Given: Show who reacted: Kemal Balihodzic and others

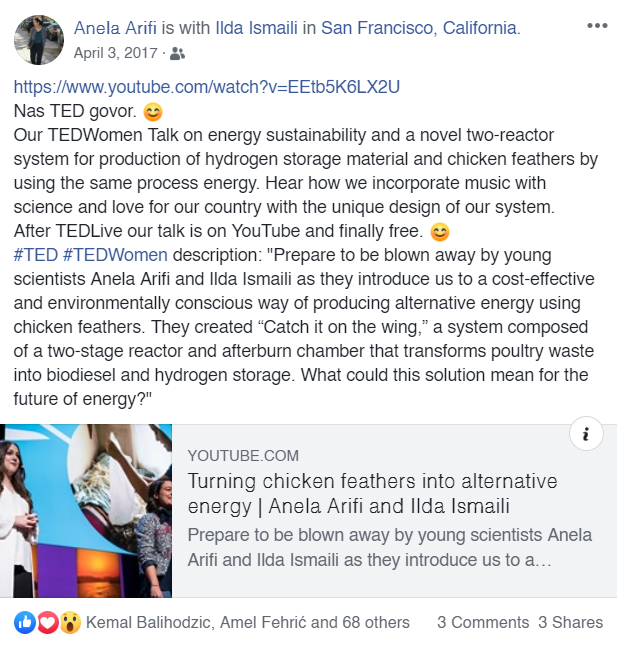Looking at the screenshot, I should coord(248,622).
